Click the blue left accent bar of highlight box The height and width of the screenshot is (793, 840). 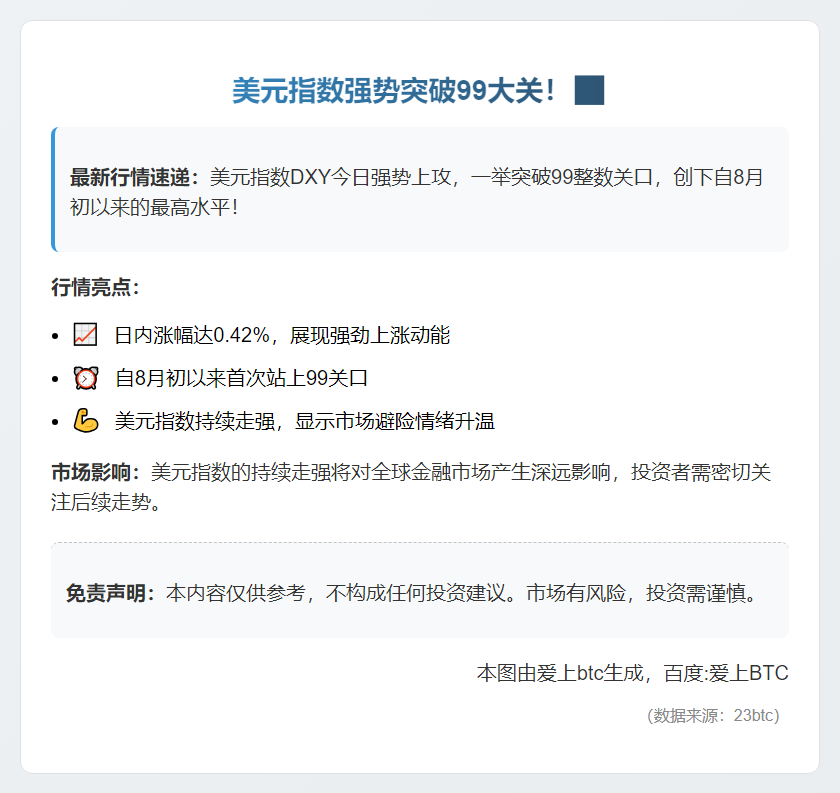(x=53, y=189)
